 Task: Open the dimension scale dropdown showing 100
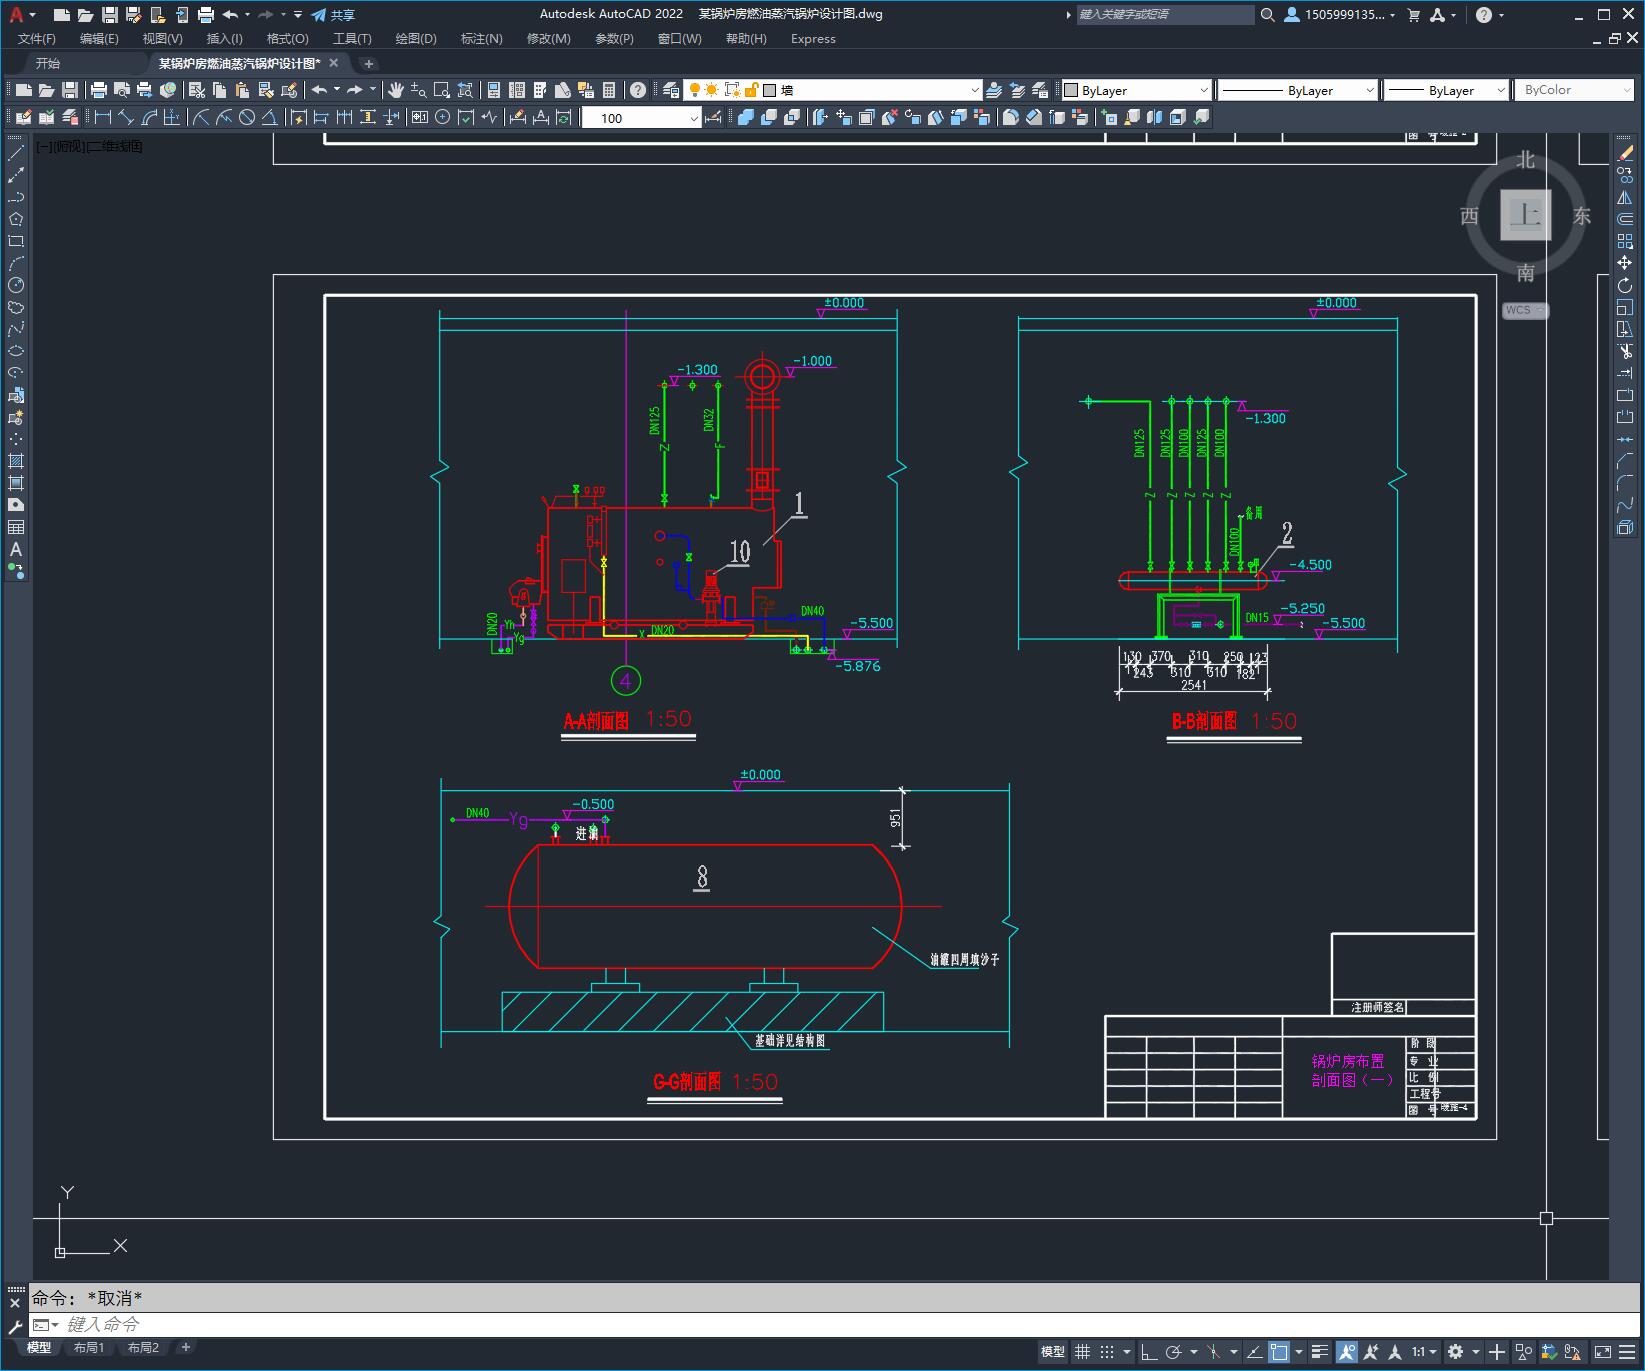tap(694, 118)
